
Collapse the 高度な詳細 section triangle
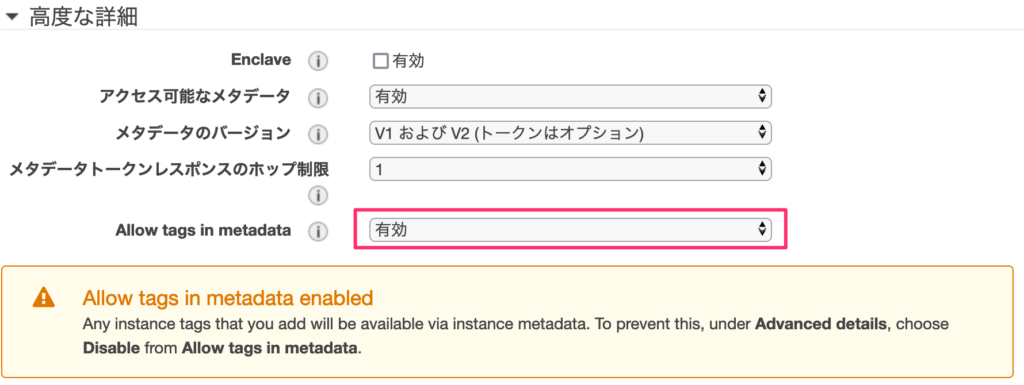click(12, 18)
